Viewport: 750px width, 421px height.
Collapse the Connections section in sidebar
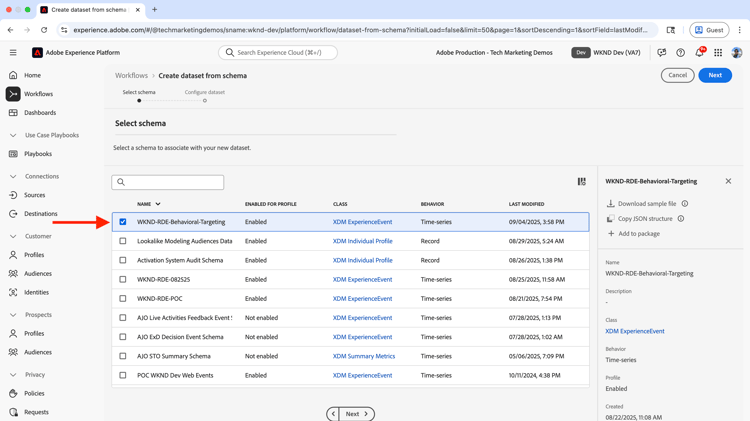pos(13,176)
